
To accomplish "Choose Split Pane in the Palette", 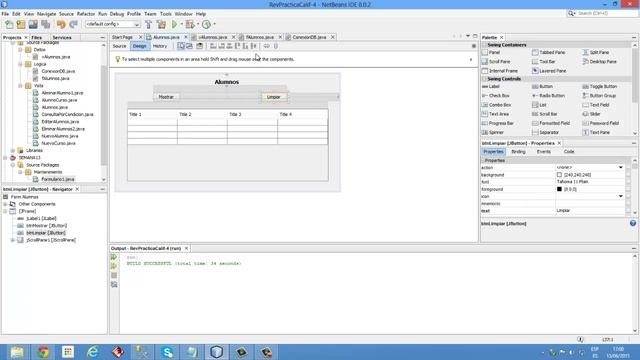I will pyautogui.click(x=596, y=53).
